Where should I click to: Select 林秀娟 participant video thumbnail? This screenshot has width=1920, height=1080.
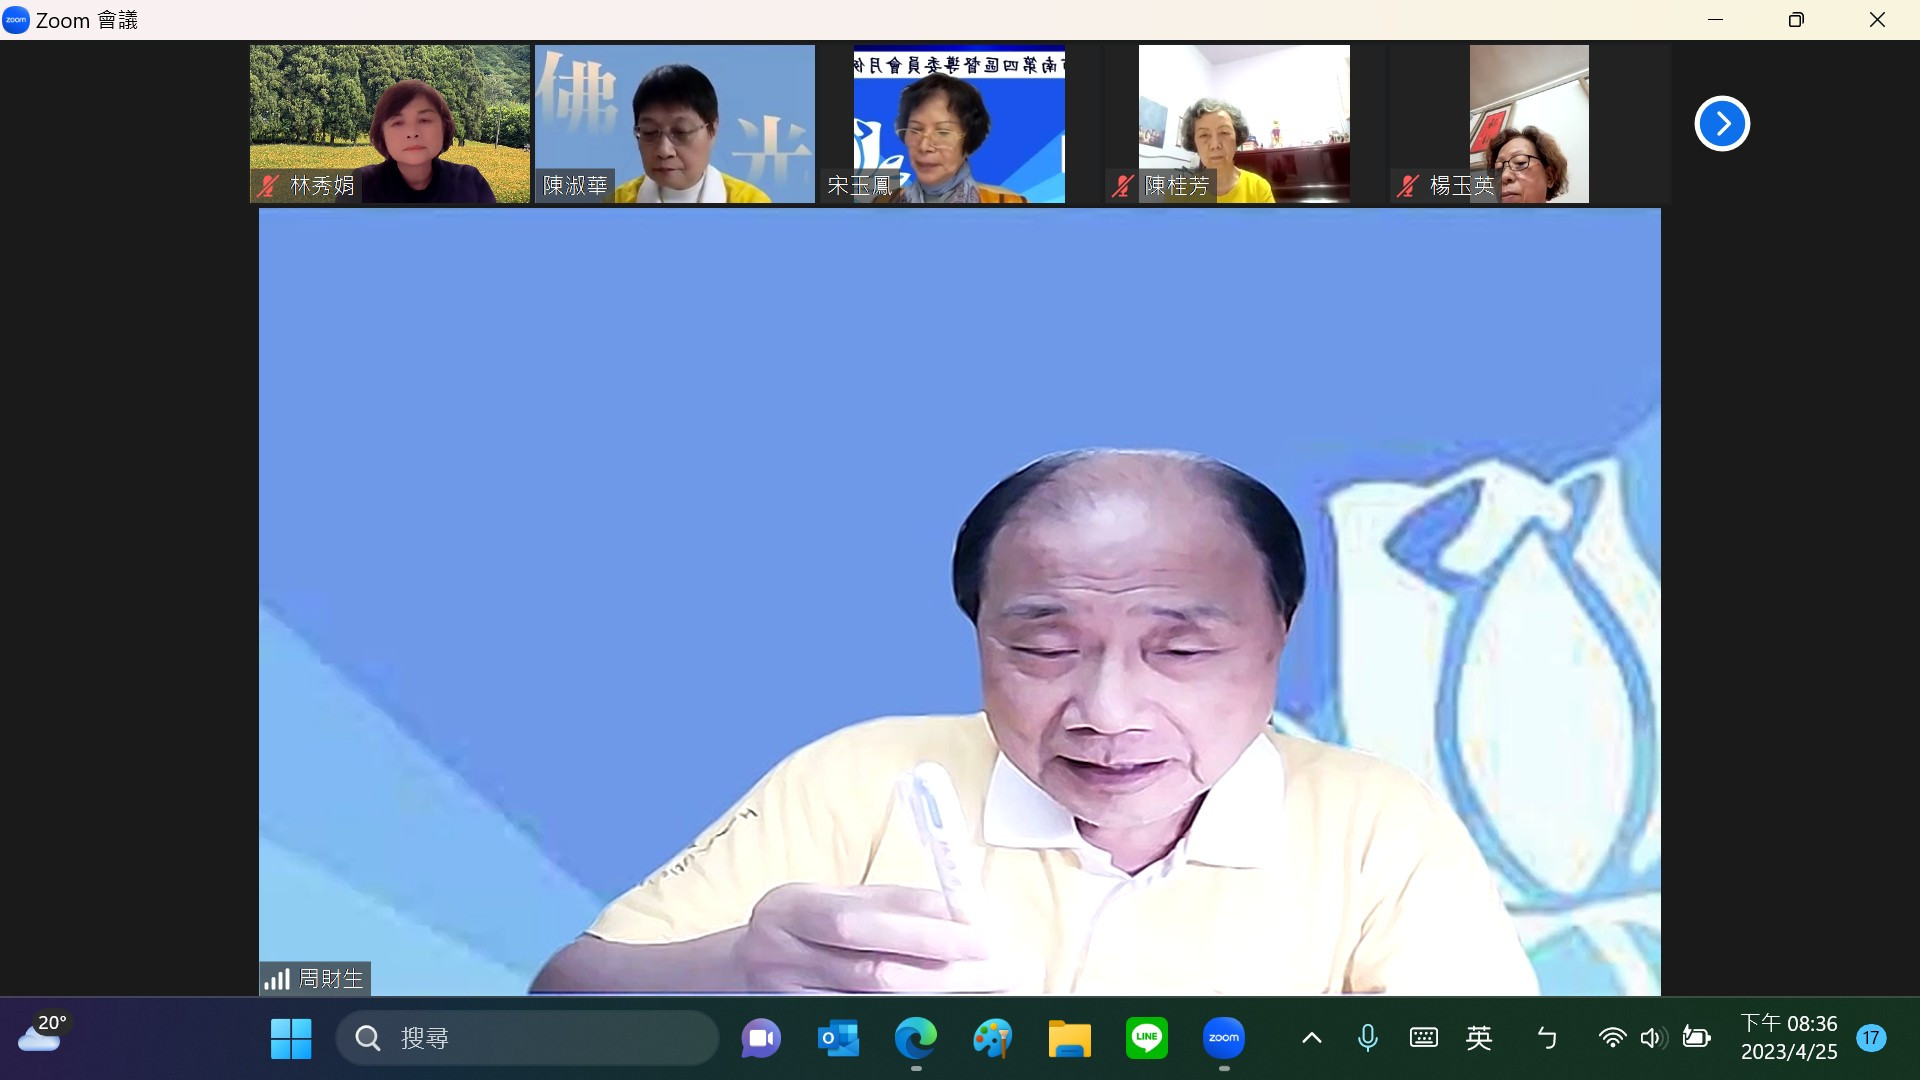(x=389, y=124)
